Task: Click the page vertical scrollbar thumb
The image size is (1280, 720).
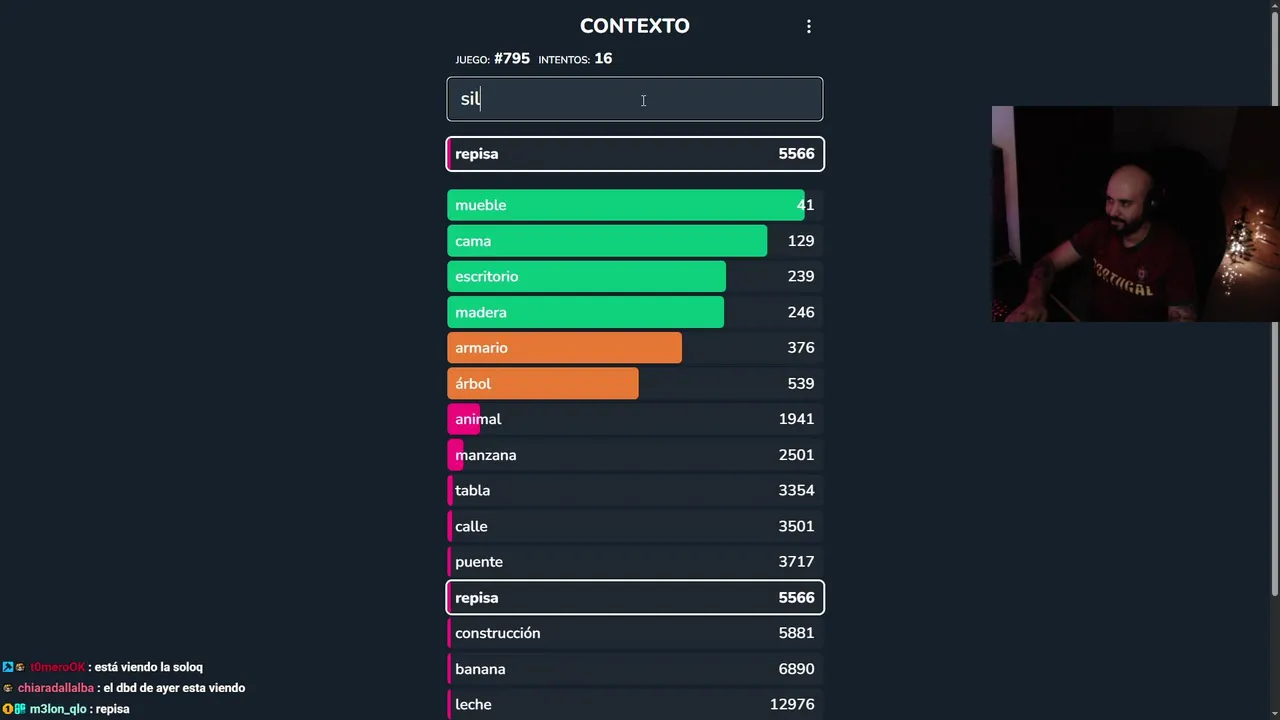Action: pos(1274,300)
